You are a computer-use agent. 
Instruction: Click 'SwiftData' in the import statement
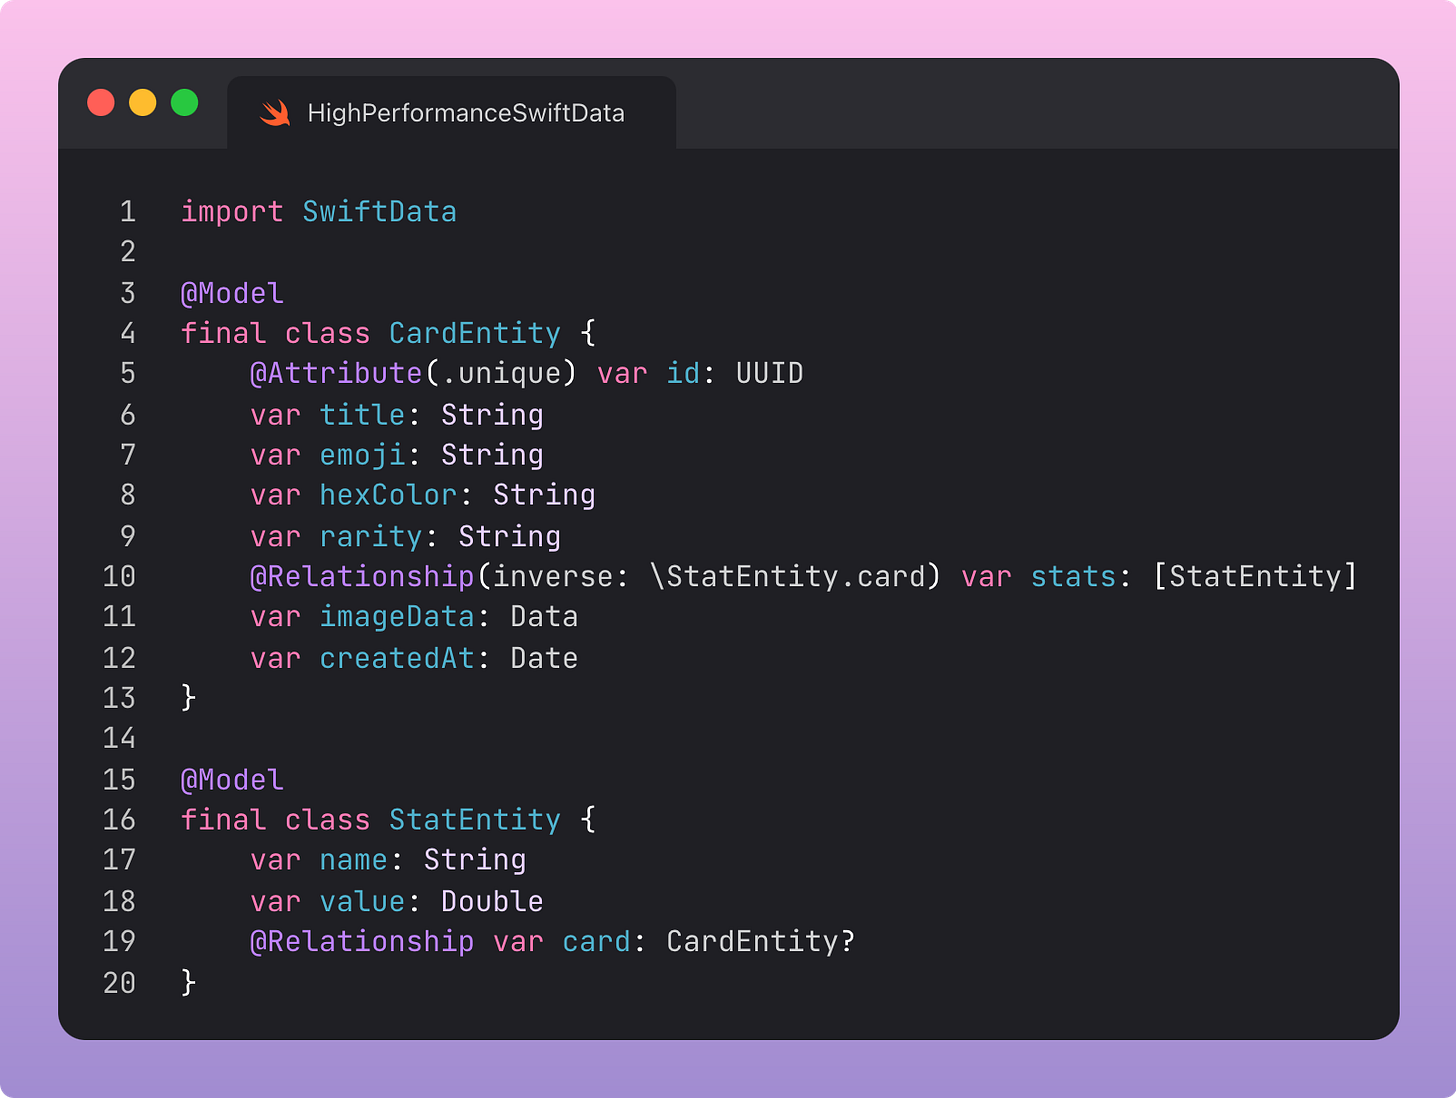click(379, 211)
